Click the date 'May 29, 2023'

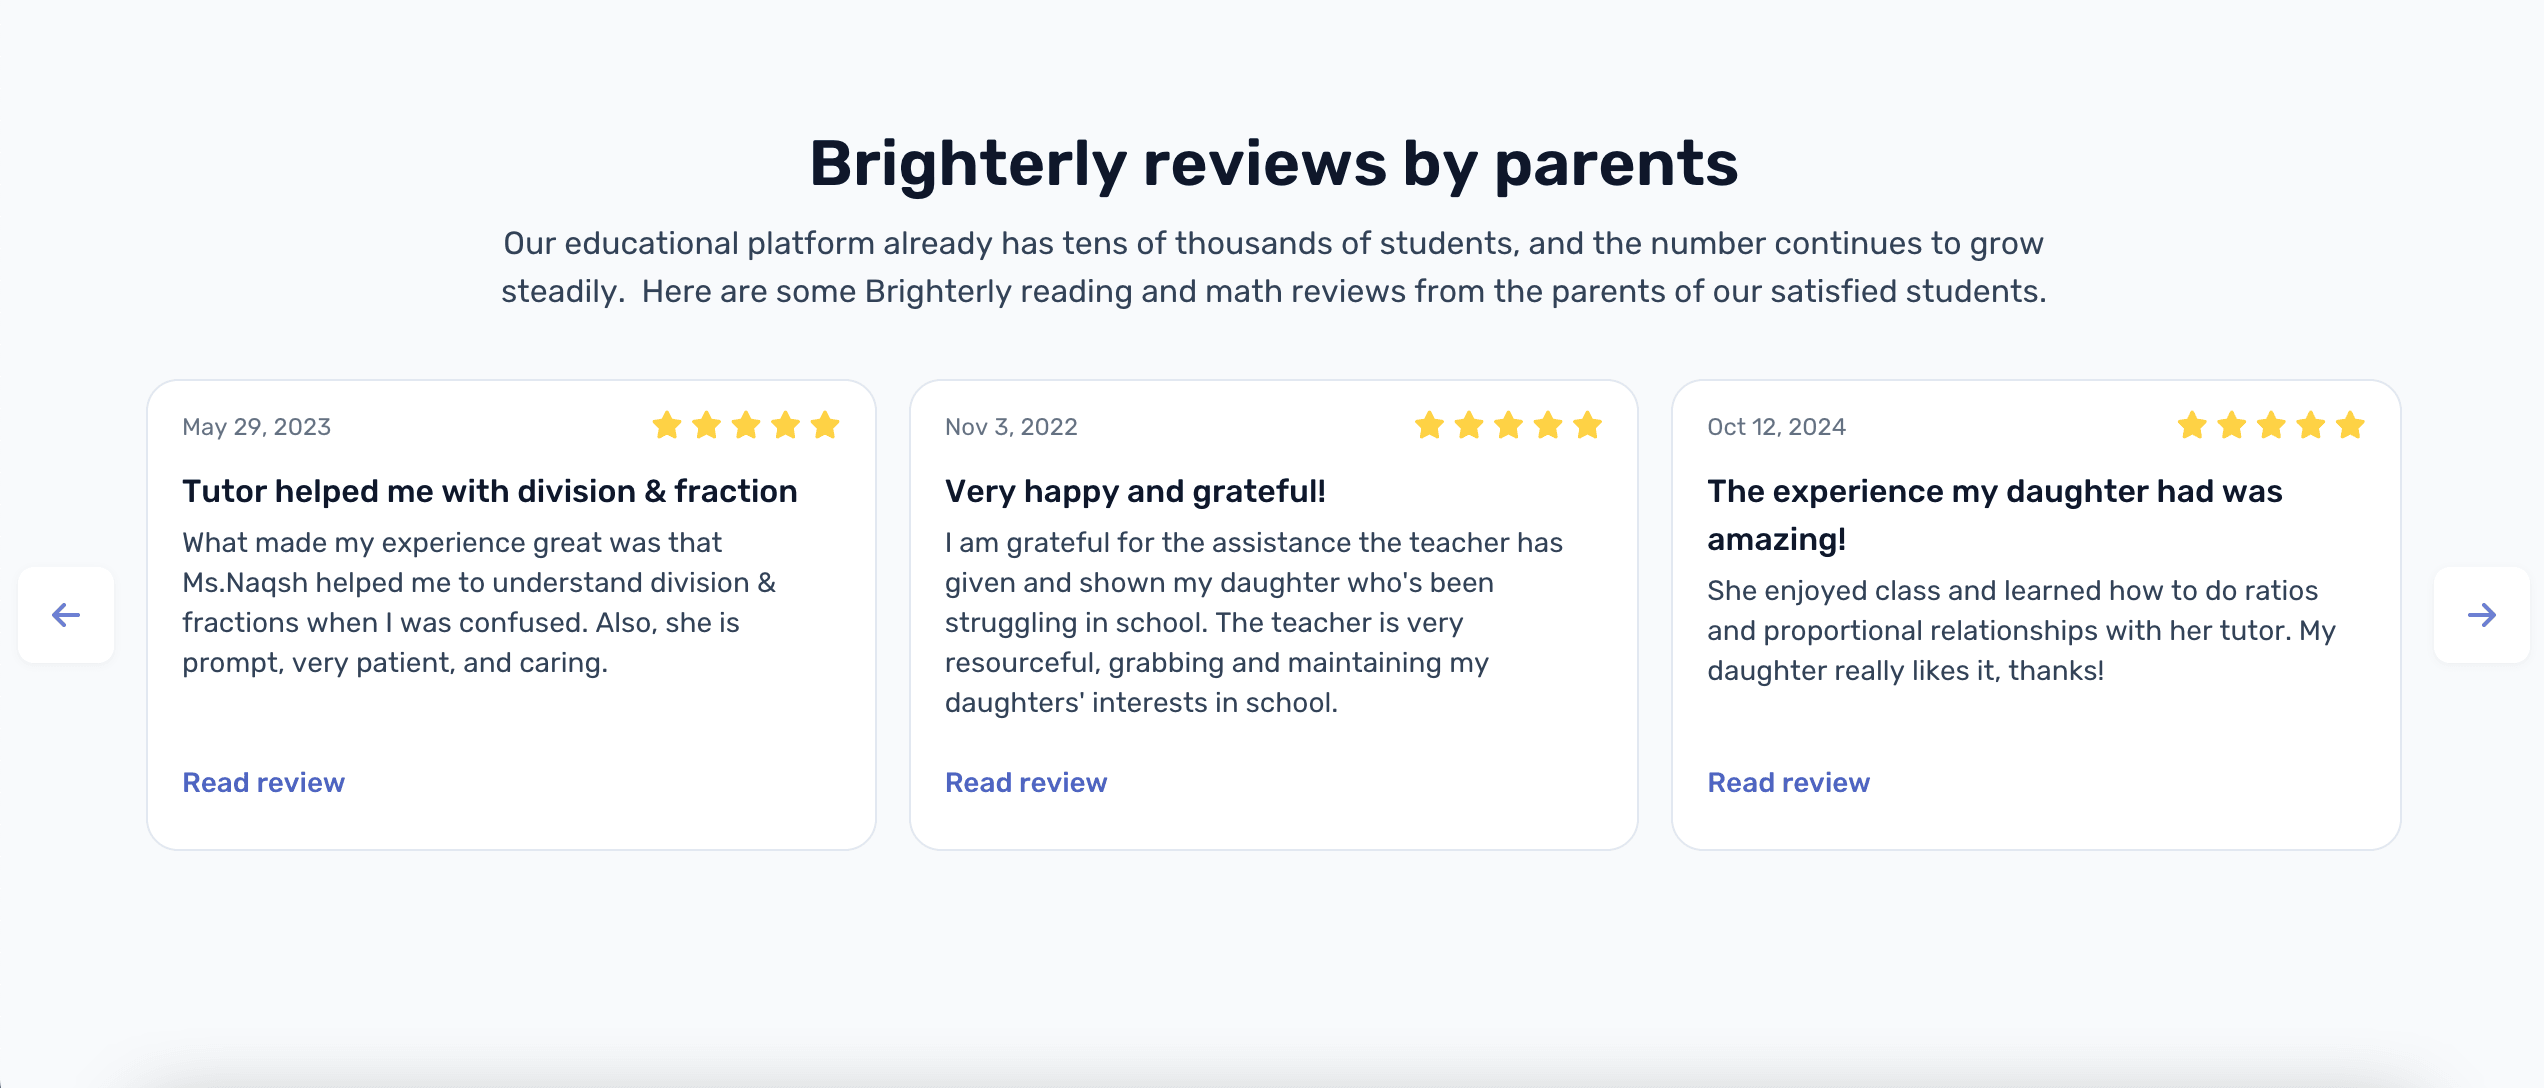(x=256, y=426)
